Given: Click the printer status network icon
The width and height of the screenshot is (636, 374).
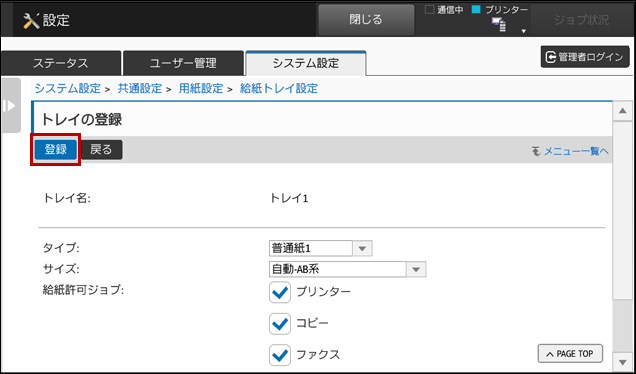Looking at the screenshot, I should tap(499, 24).
